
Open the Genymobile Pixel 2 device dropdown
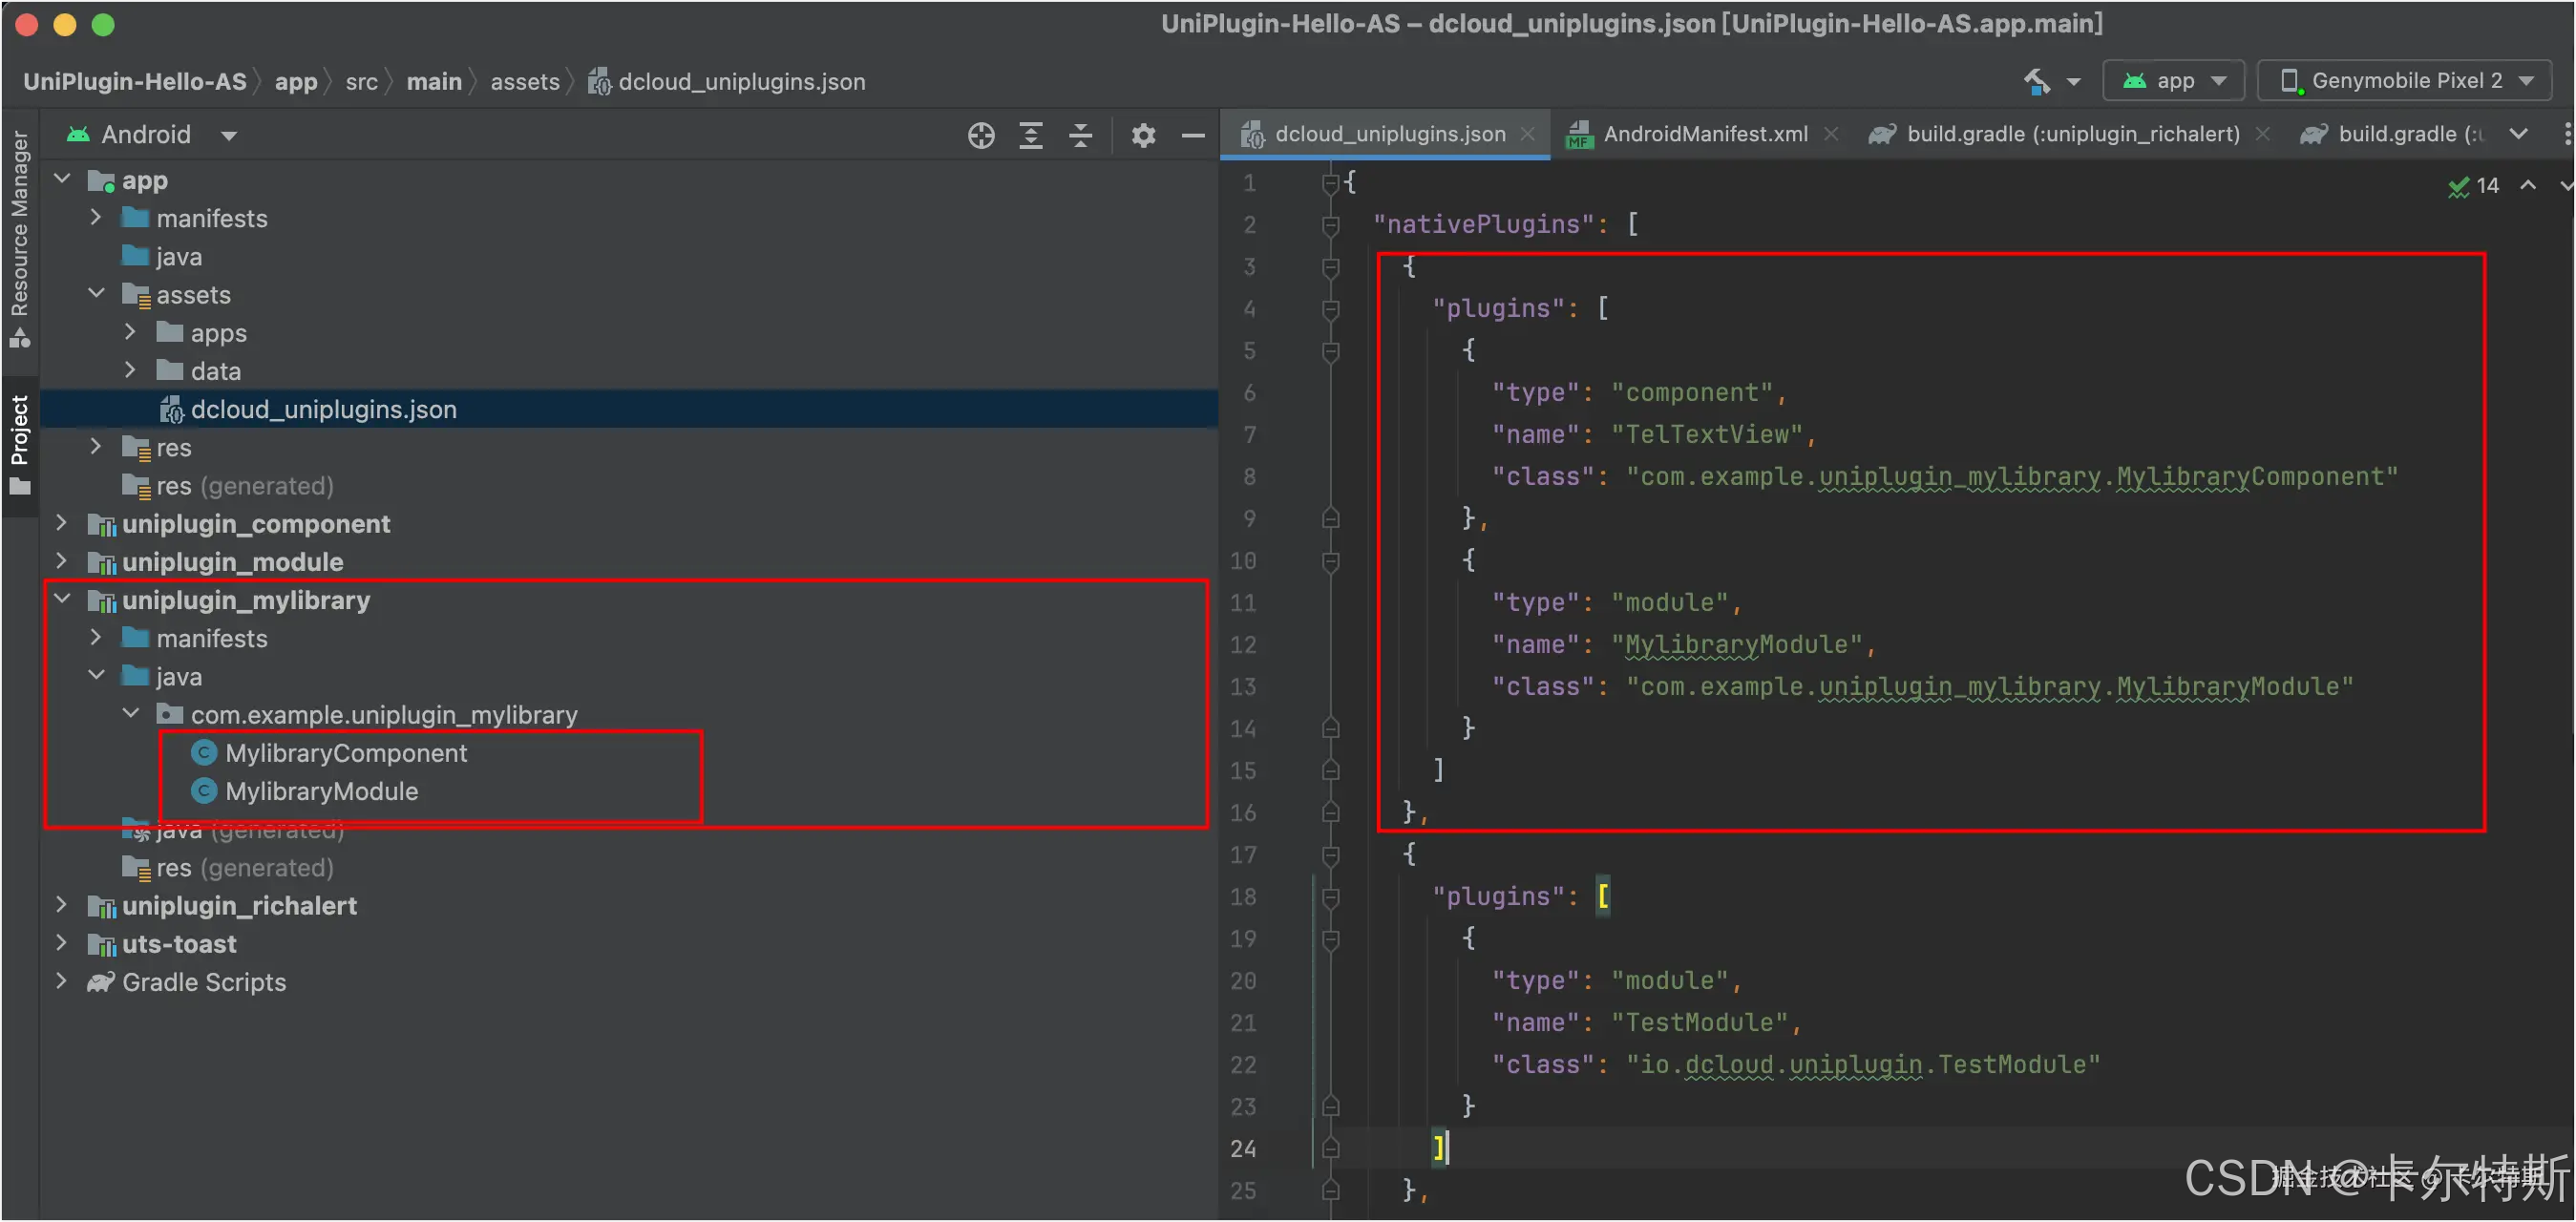[2405, 81]
